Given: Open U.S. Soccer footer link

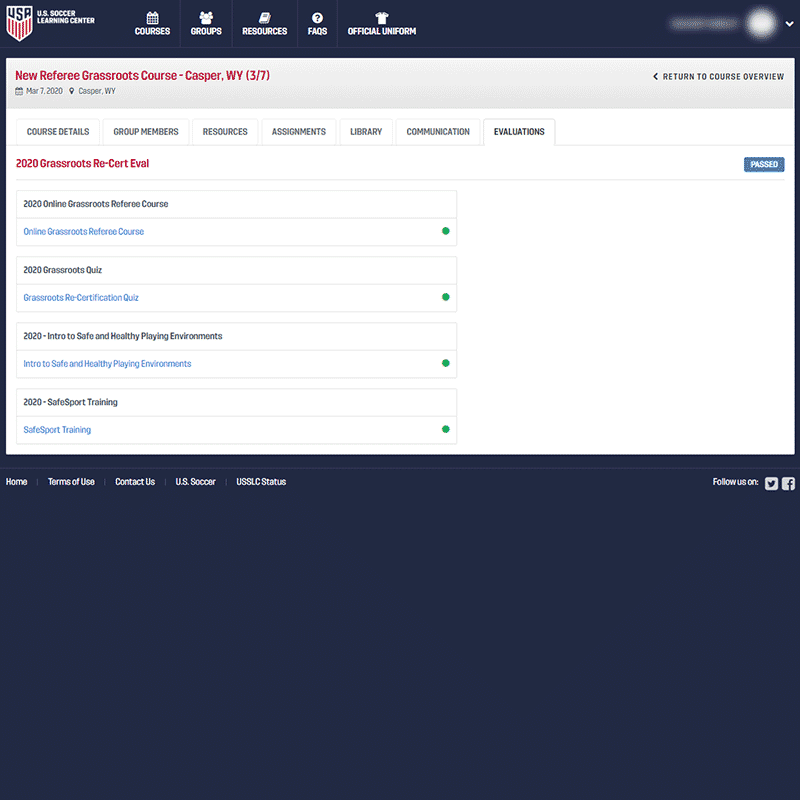Looking at the screenshot, I should (x=195, y=482).
